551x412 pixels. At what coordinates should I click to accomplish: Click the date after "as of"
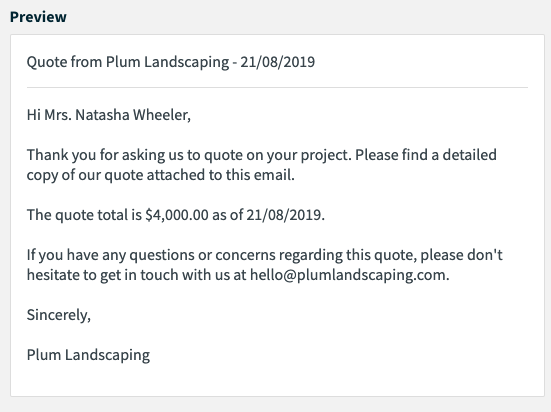[284, 215]
